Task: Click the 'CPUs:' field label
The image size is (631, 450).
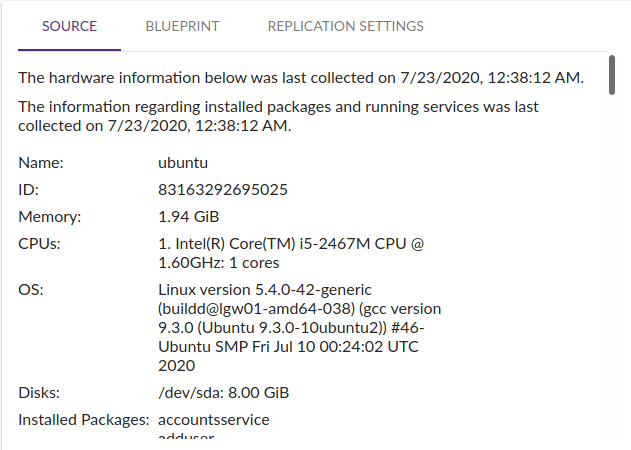Action: tap(39, 245)
